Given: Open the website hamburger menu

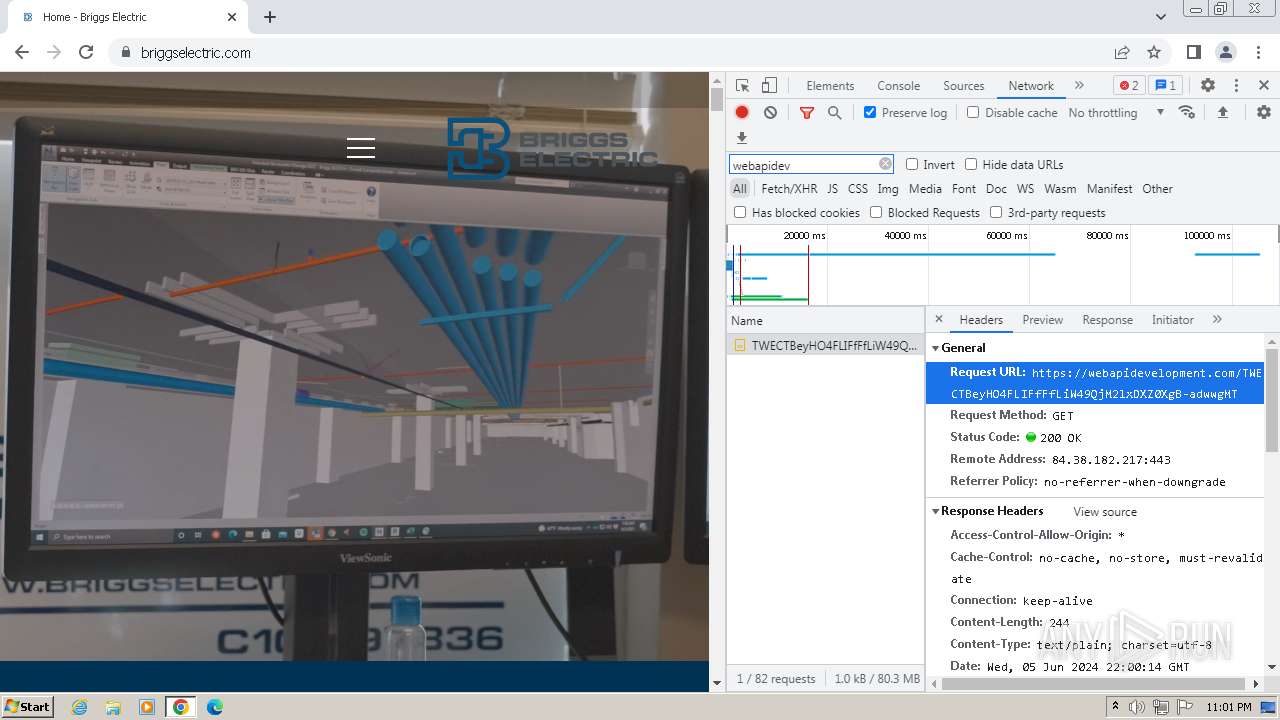Looking at the screenshot, I should tap(361, 148).
